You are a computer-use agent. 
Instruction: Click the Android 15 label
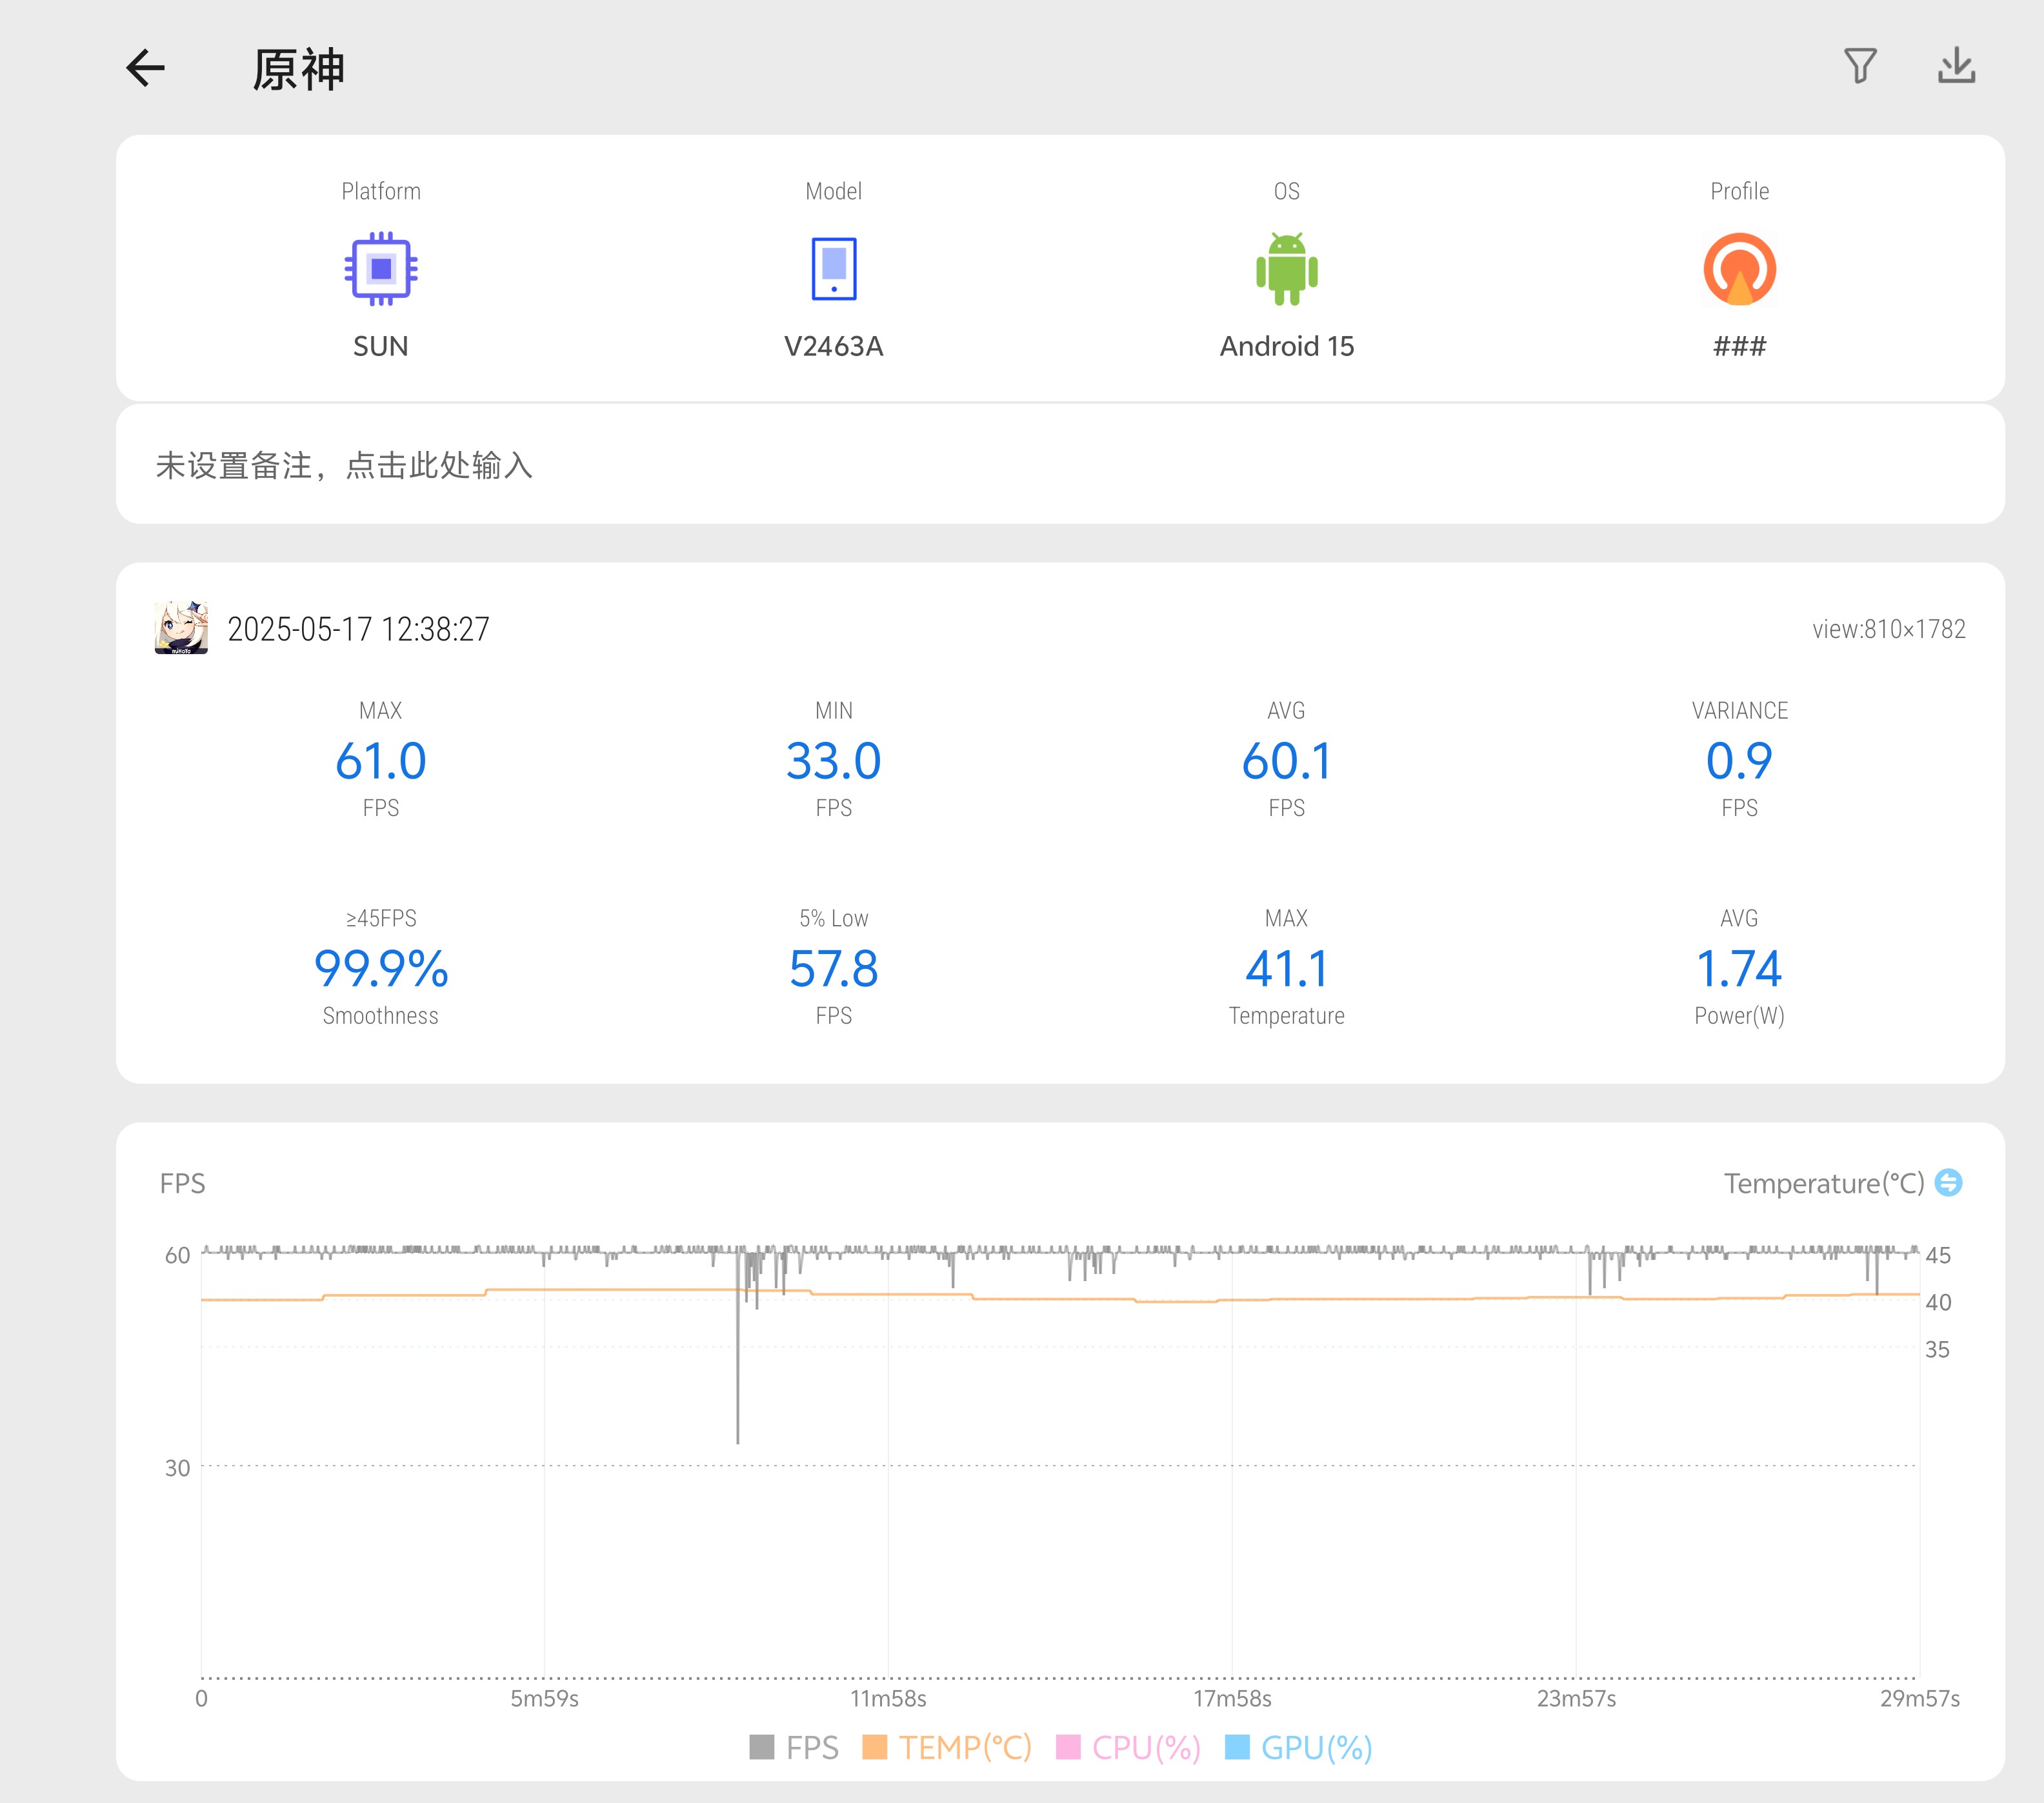coord(1287,346)
